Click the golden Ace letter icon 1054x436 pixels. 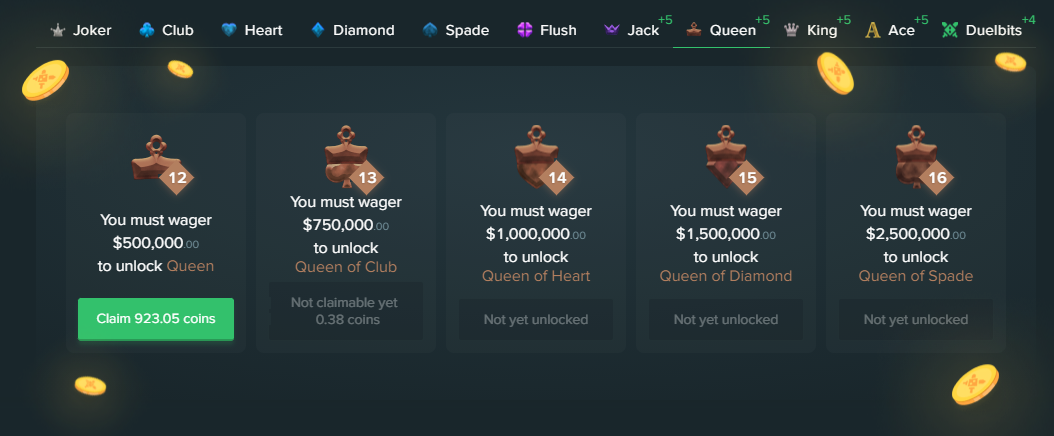[873, 30]
